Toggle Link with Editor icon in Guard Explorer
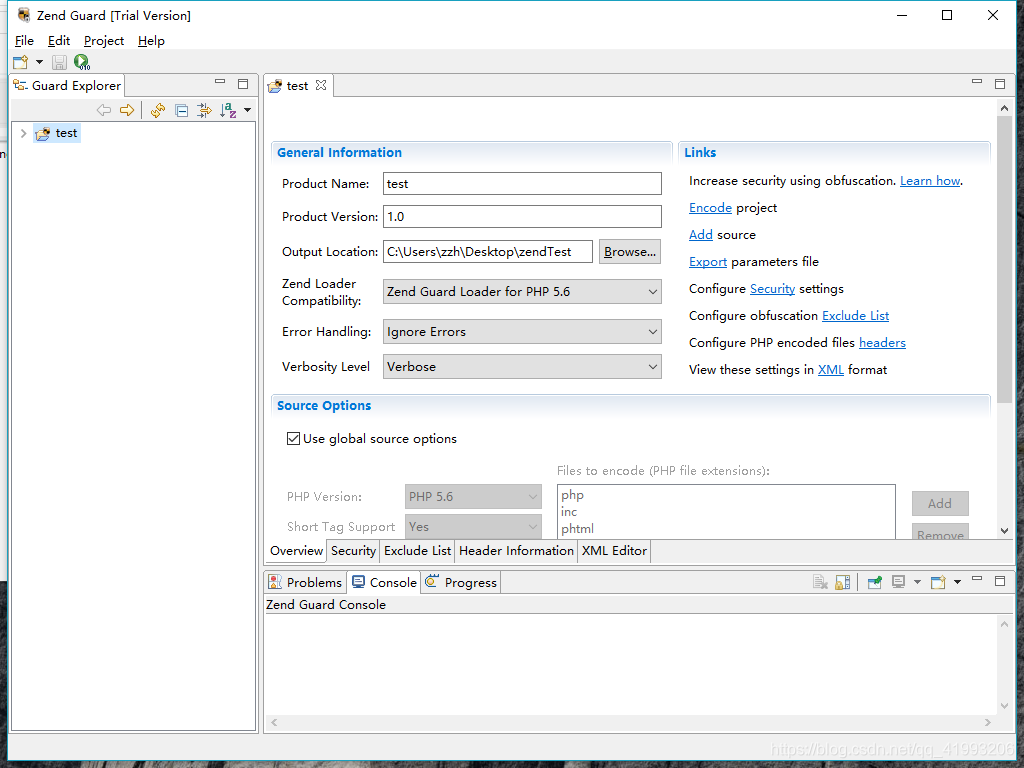 point(204,110)
